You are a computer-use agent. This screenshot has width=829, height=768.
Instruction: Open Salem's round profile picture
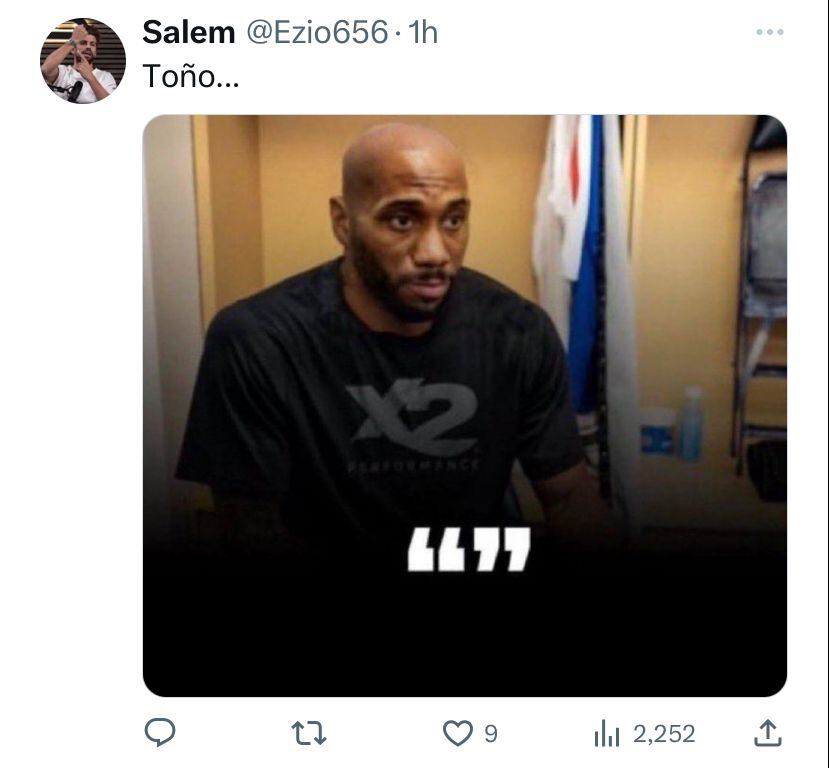(83, 61)
